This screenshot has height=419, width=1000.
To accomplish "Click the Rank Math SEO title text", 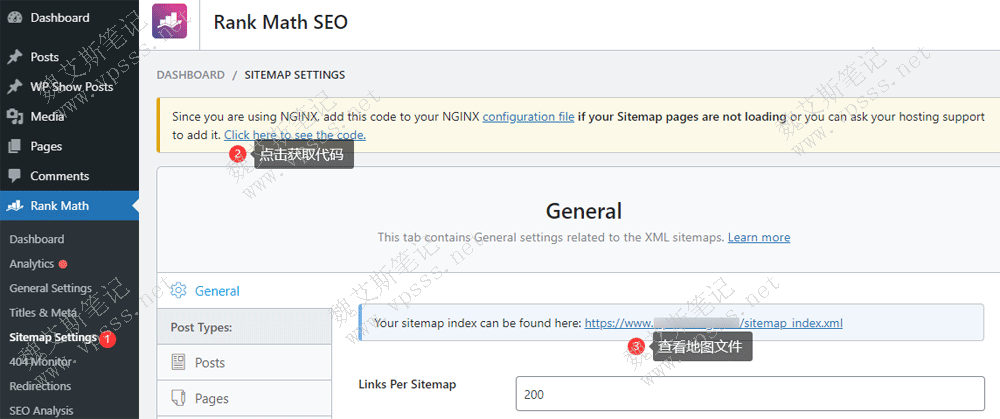I will [281, 22].
